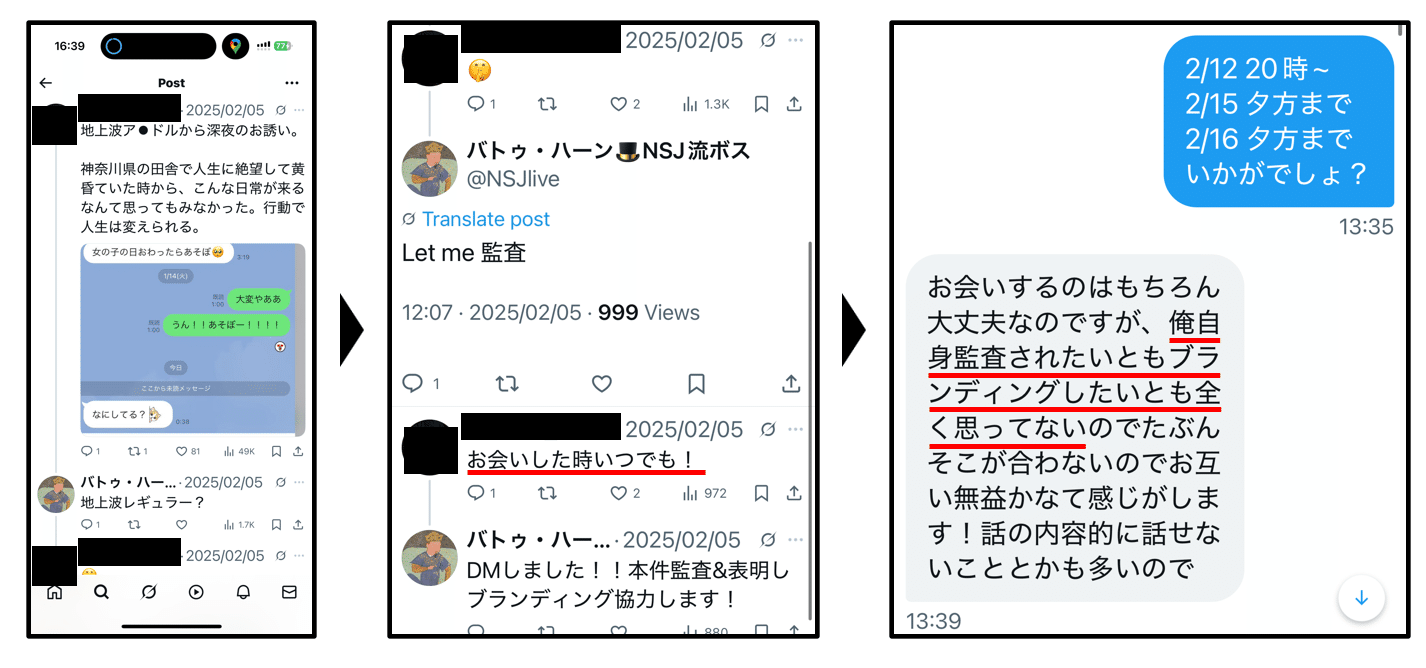This screenshot has width=1426, height=668.
Task: Open the three-dot menu next to Post title
Action: (x=292, y=83)
